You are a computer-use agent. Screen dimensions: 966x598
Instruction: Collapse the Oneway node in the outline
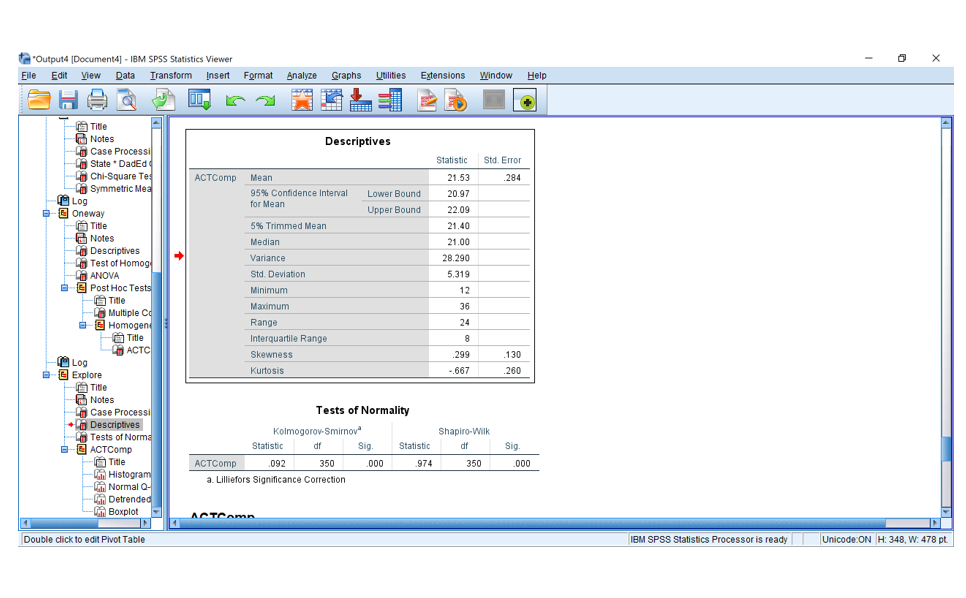click(x=46, y=214)
